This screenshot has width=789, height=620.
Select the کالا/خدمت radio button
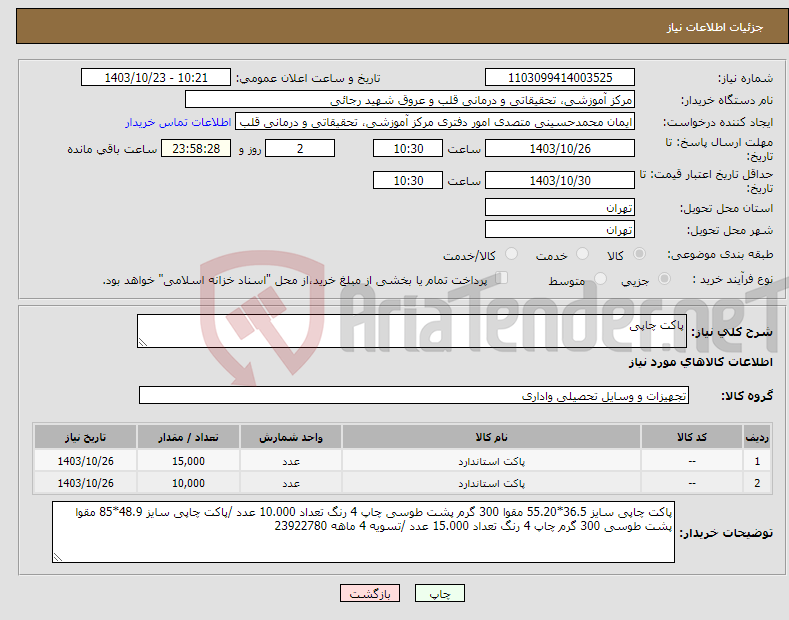(511, 254)
